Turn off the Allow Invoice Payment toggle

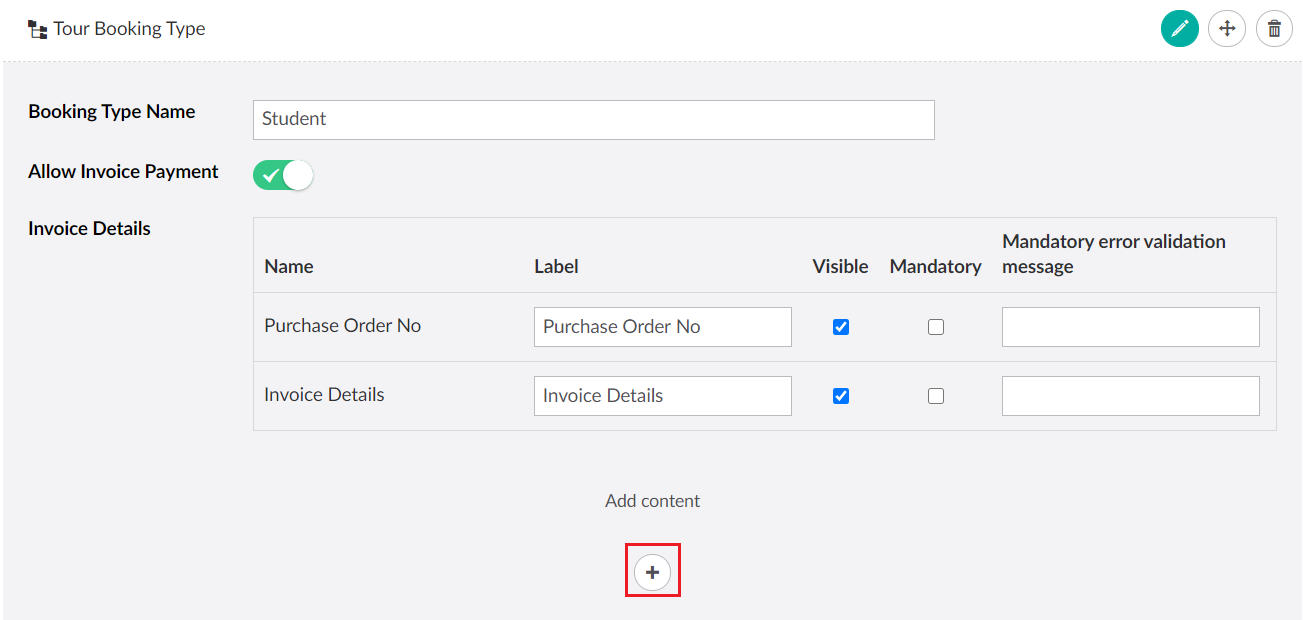pyautogui.click(x=283, y=176)
